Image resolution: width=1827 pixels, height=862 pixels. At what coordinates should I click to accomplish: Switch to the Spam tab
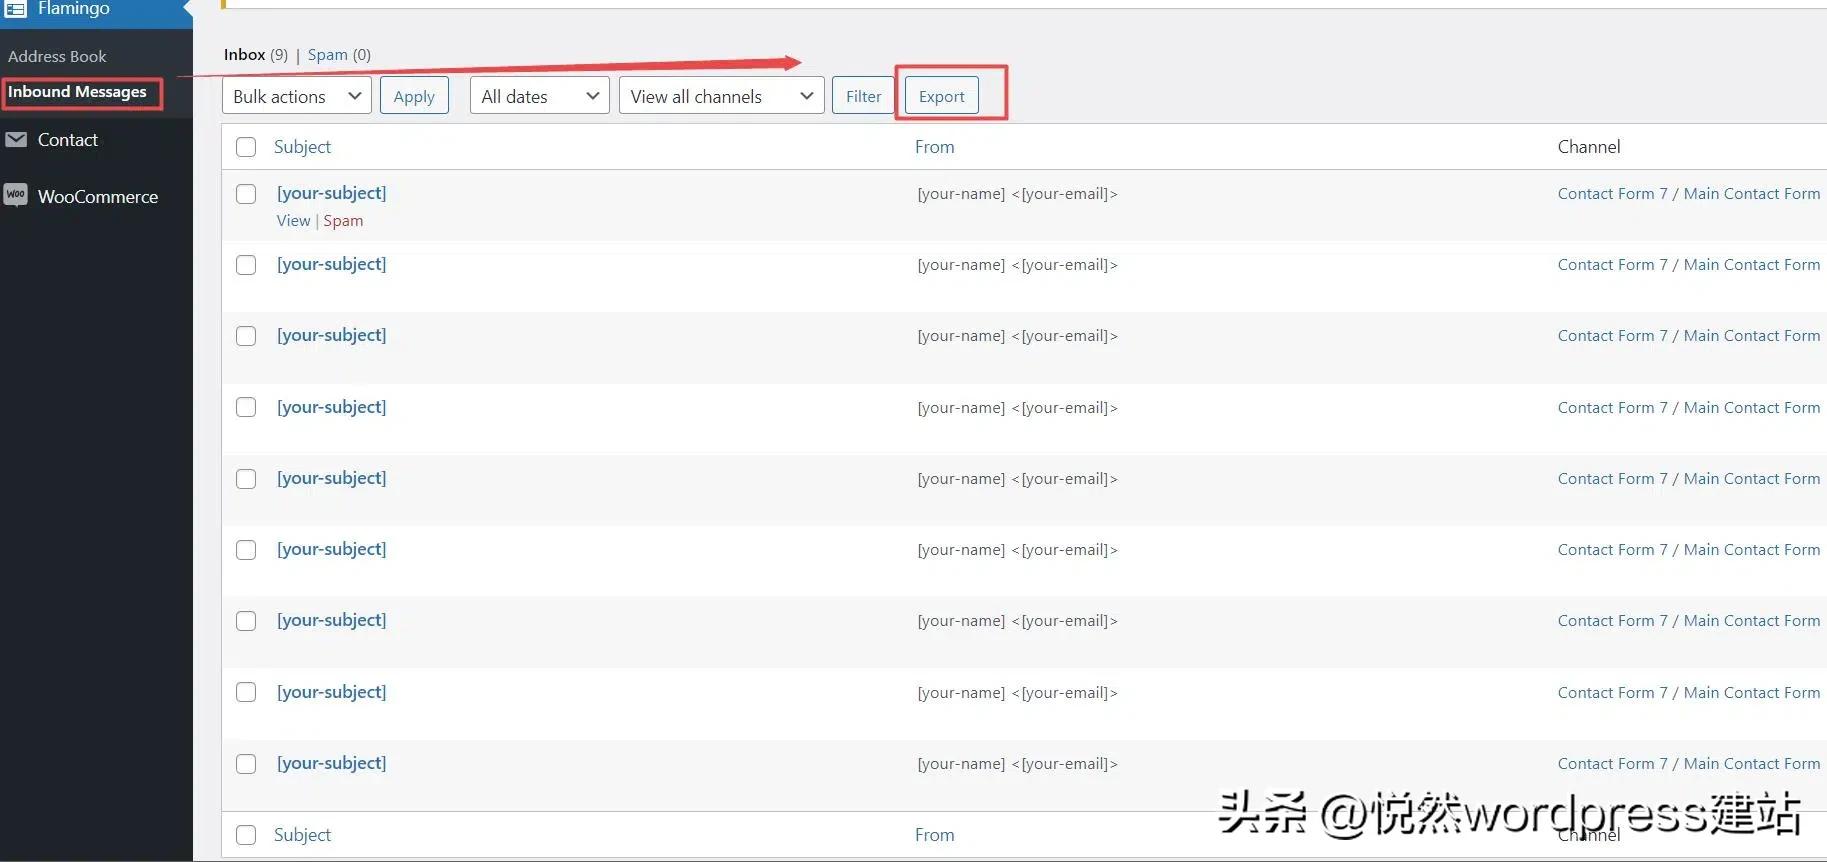[x=327, y=55]
